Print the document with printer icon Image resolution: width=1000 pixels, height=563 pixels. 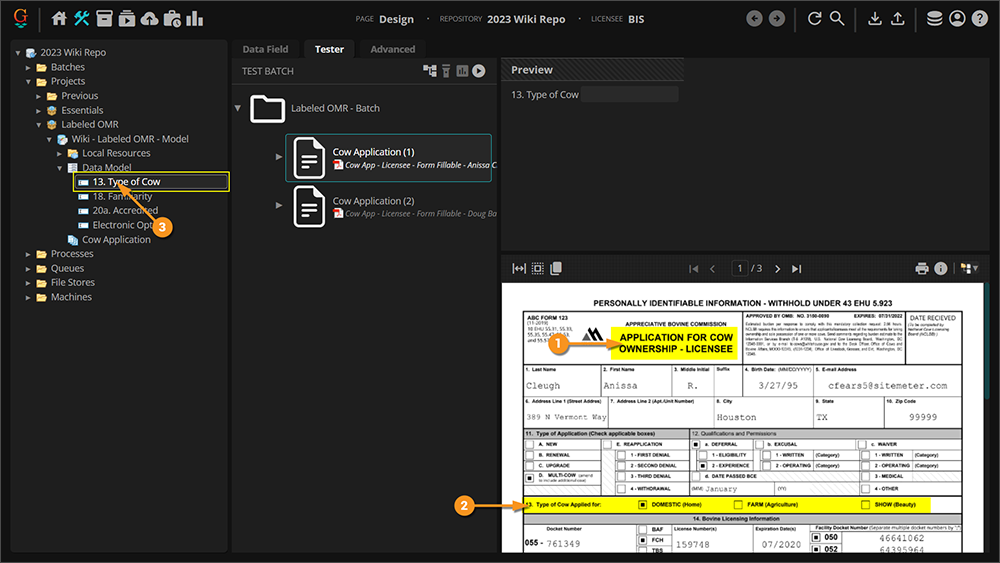click(x=922, y=268)
